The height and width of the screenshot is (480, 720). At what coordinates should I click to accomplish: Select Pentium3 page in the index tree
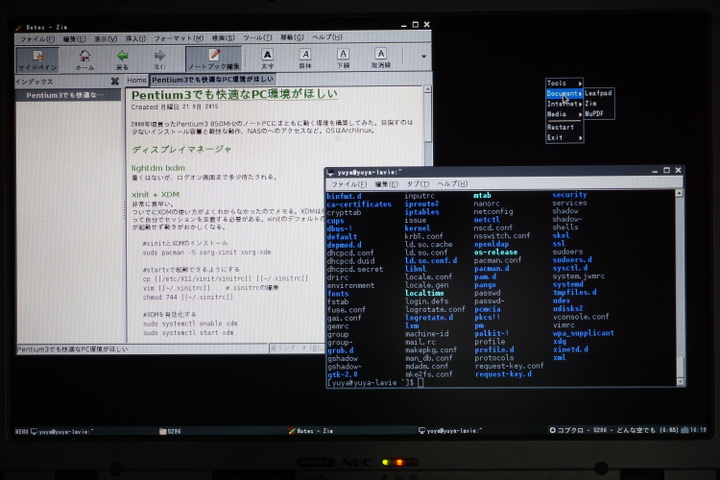pos(68,95)
